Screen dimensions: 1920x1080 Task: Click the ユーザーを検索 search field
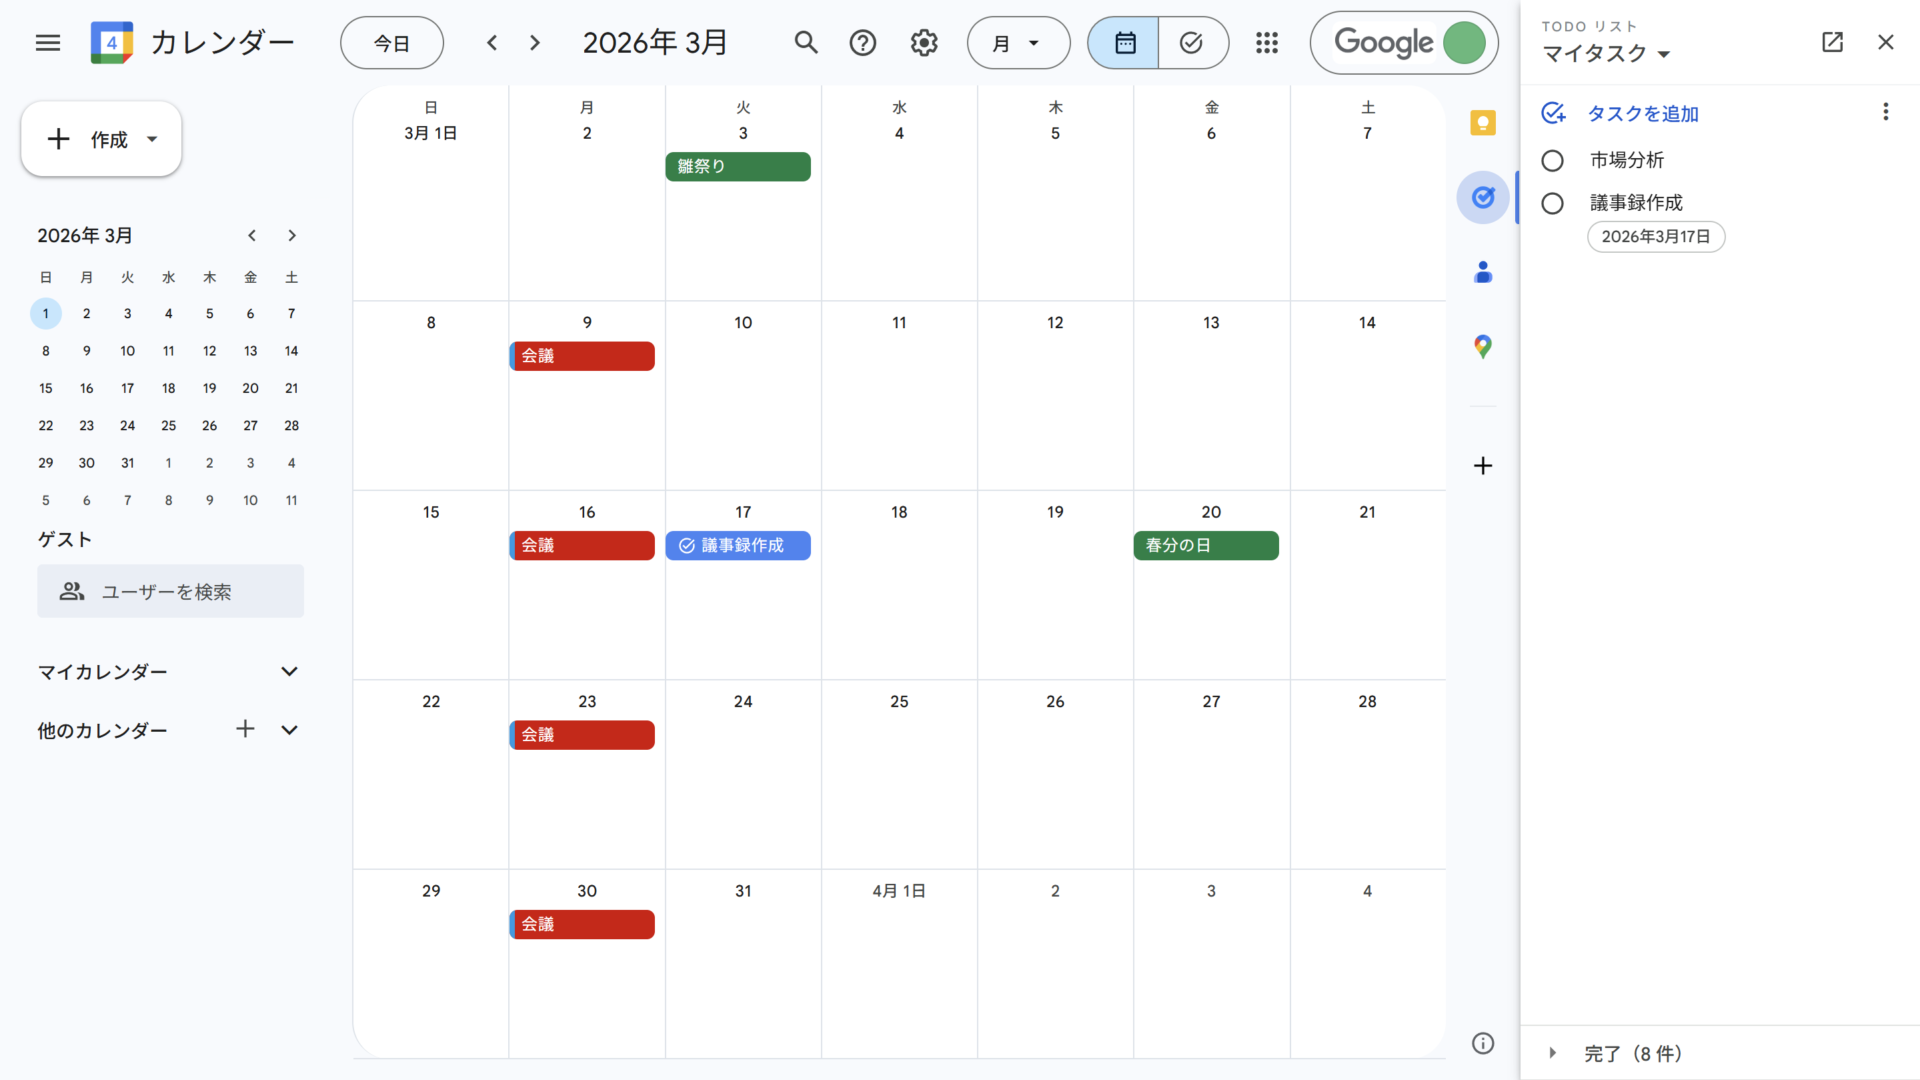(x=170, y=592)
